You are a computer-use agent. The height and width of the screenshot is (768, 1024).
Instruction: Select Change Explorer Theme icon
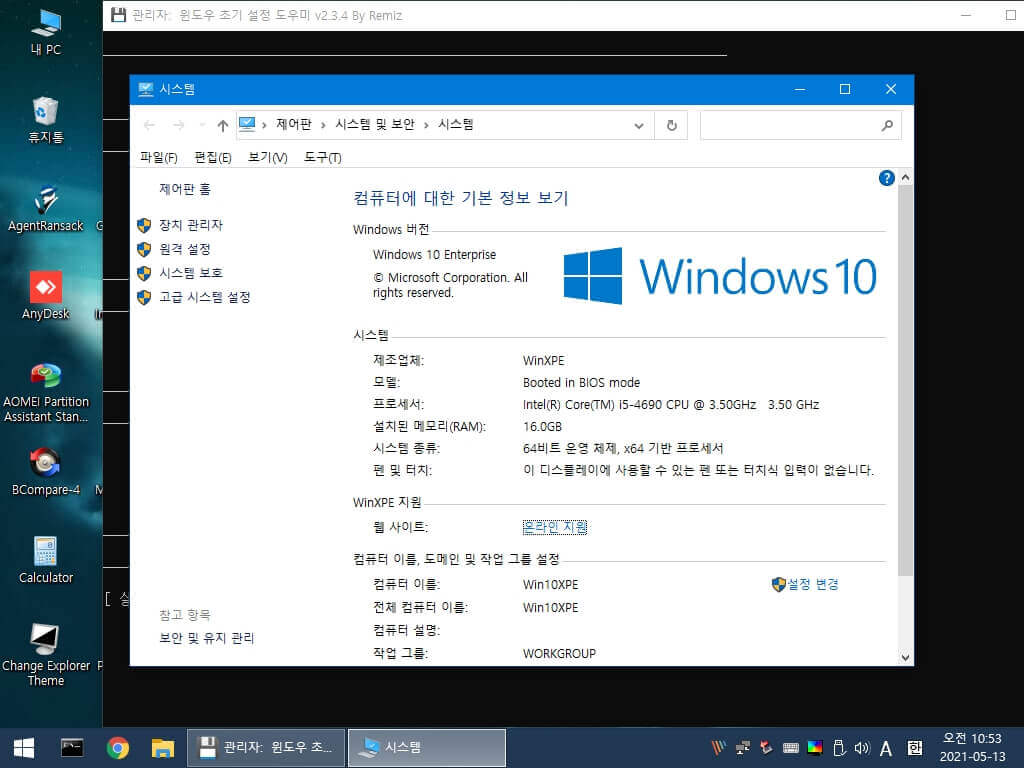[x=46, y=654]
